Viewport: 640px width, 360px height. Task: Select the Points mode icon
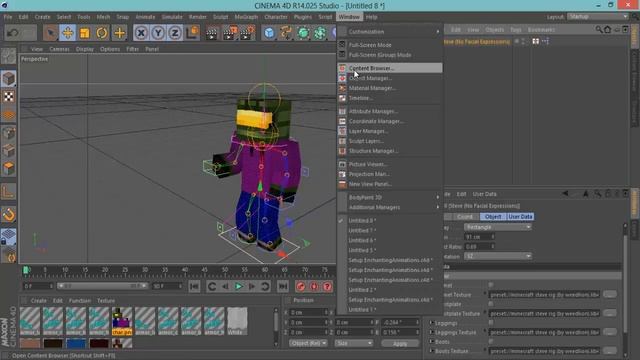coord(9,133)
